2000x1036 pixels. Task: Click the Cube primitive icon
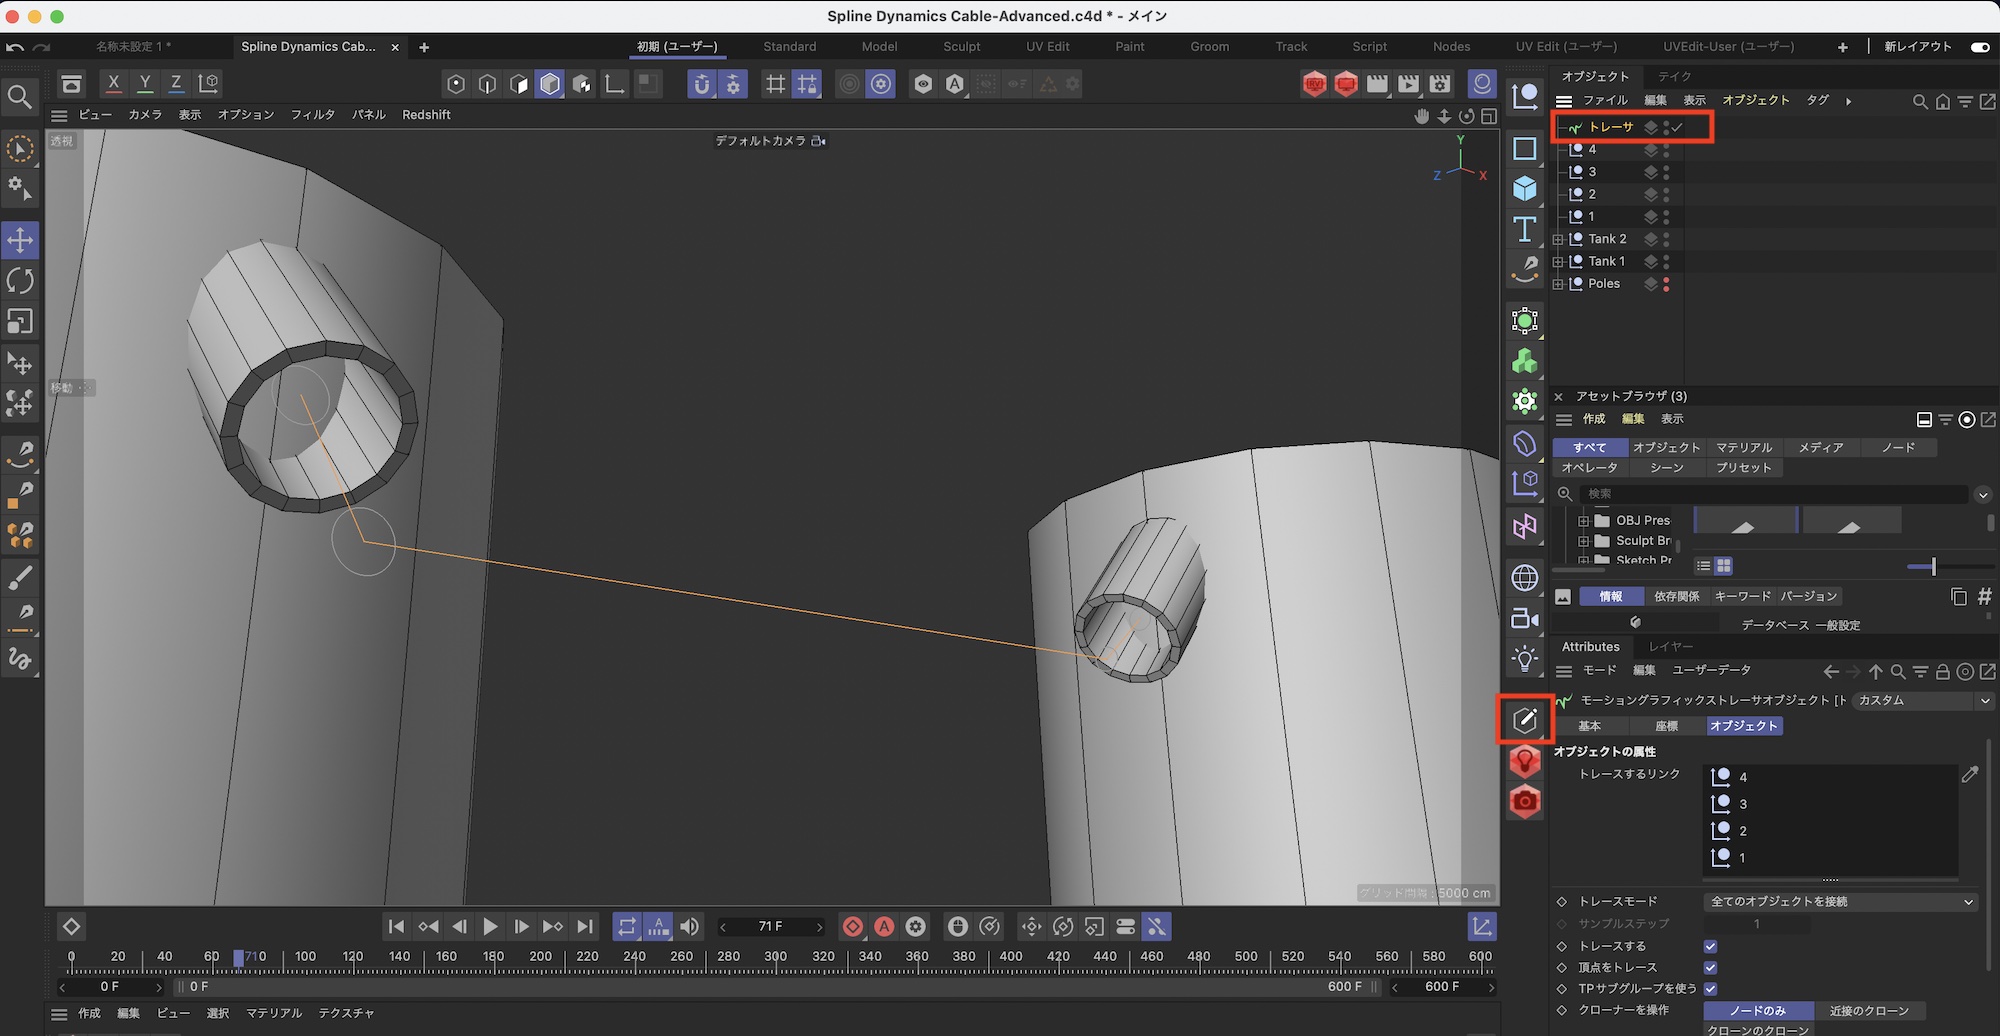pyautogui.click(x=1524, y=189)
